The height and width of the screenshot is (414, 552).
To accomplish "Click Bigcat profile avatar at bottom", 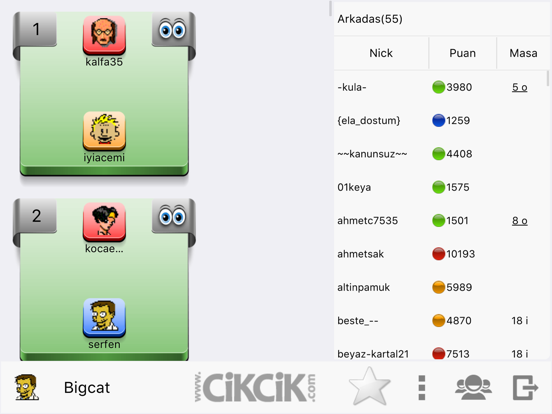I will [x=26, y=387].
